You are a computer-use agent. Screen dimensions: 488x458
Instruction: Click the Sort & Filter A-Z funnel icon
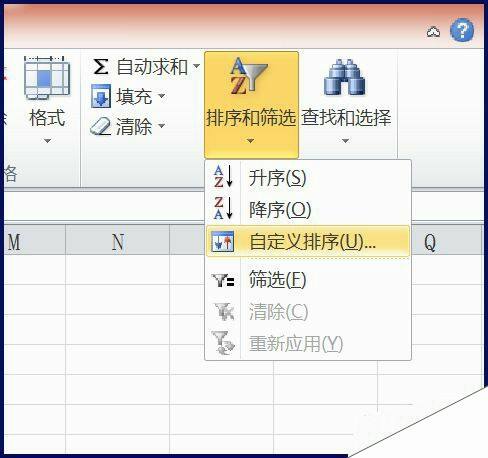pyautogui.click(x=249, y=76)
